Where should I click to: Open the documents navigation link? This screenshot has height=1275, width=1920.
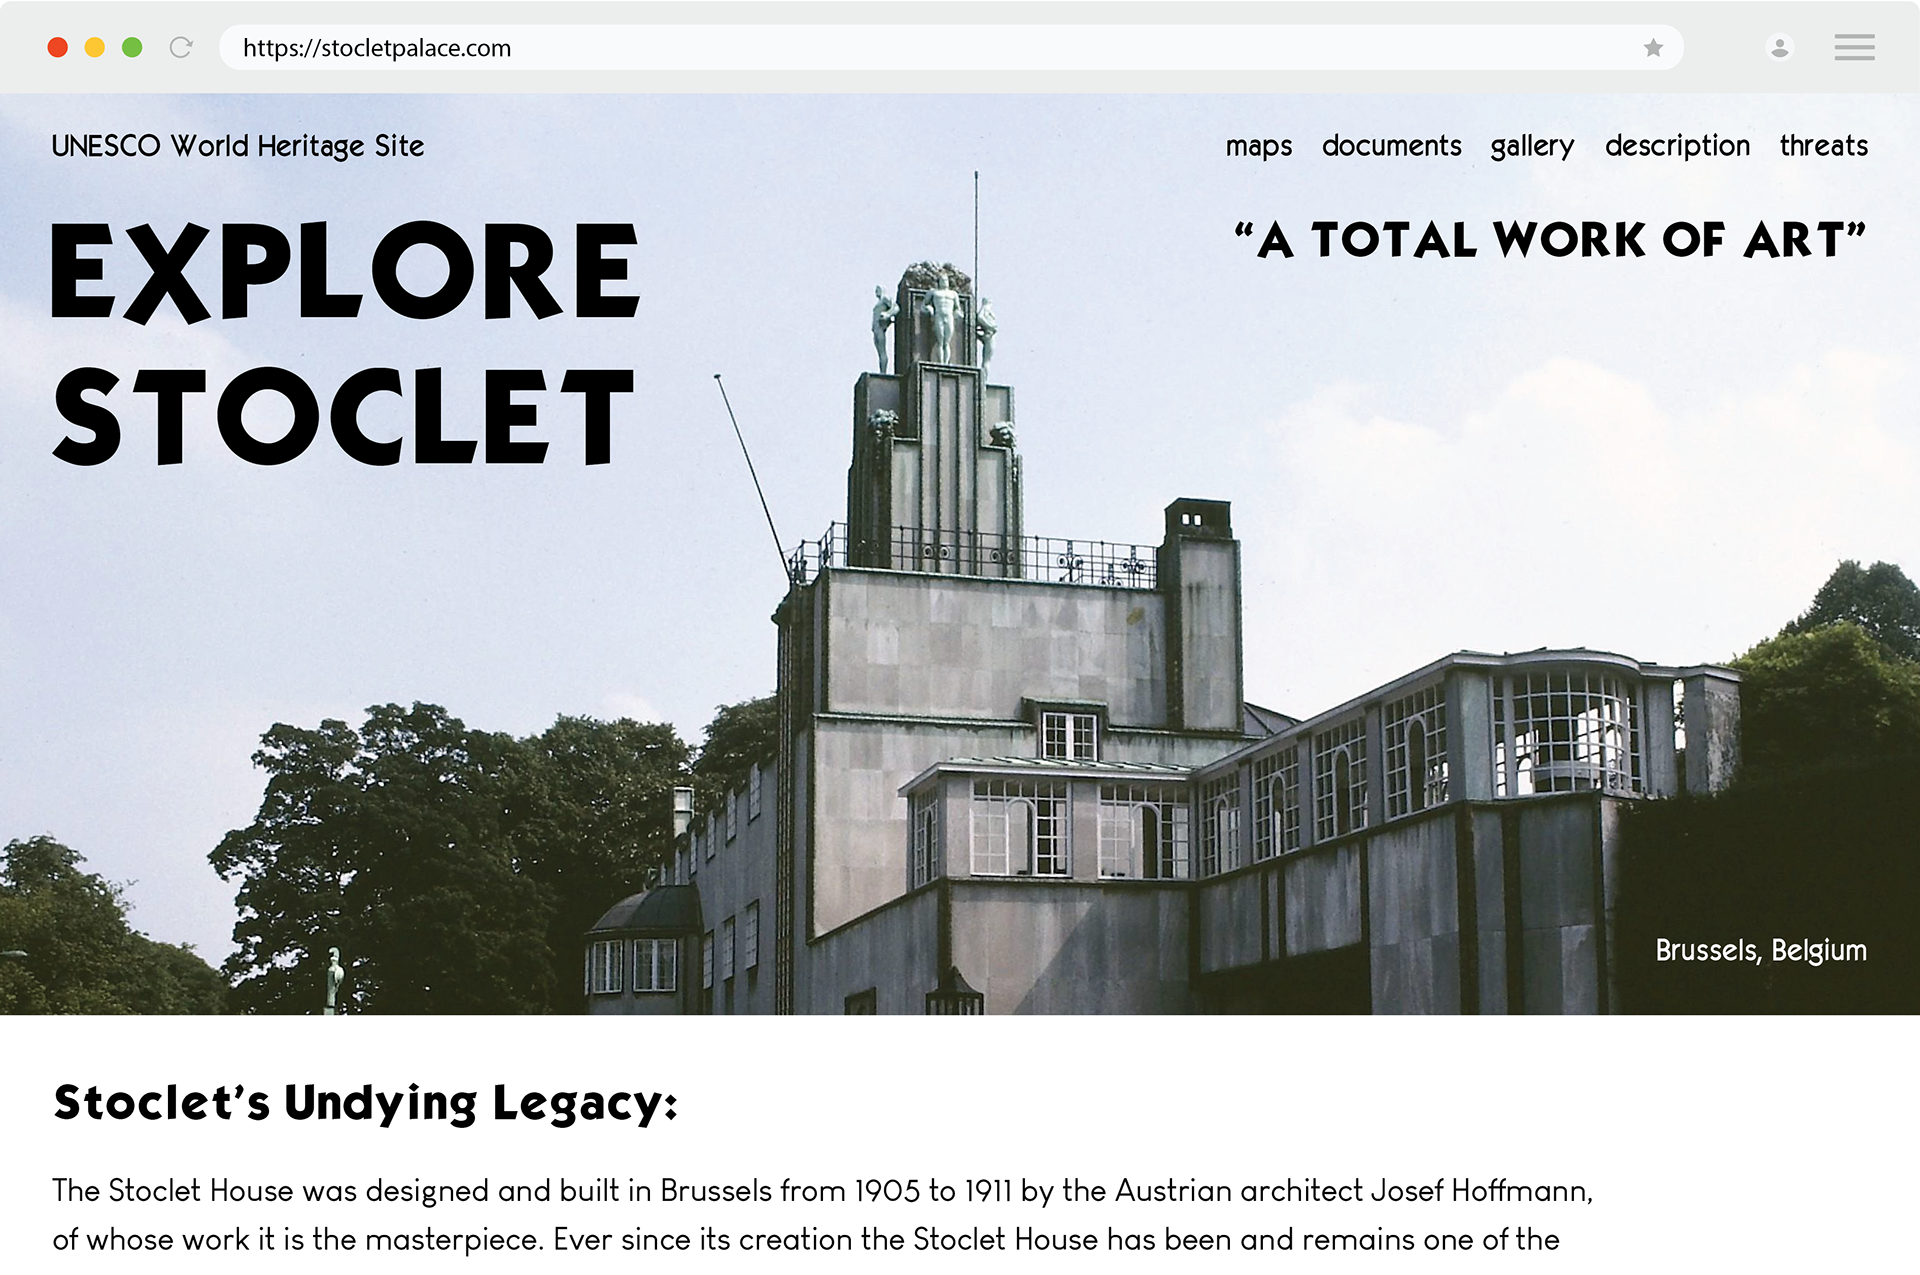(1391, 146)
